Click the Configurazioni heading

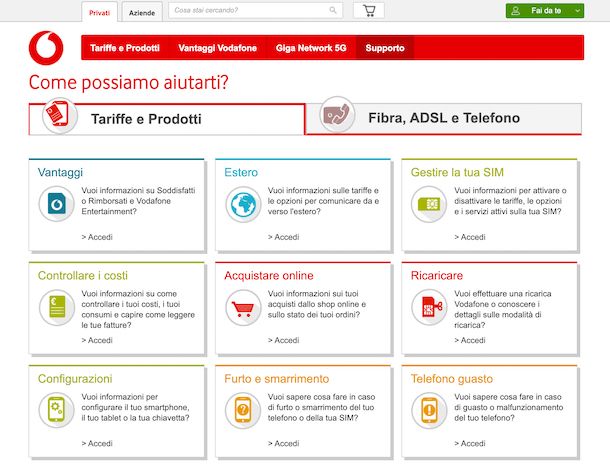coord(75,379)
